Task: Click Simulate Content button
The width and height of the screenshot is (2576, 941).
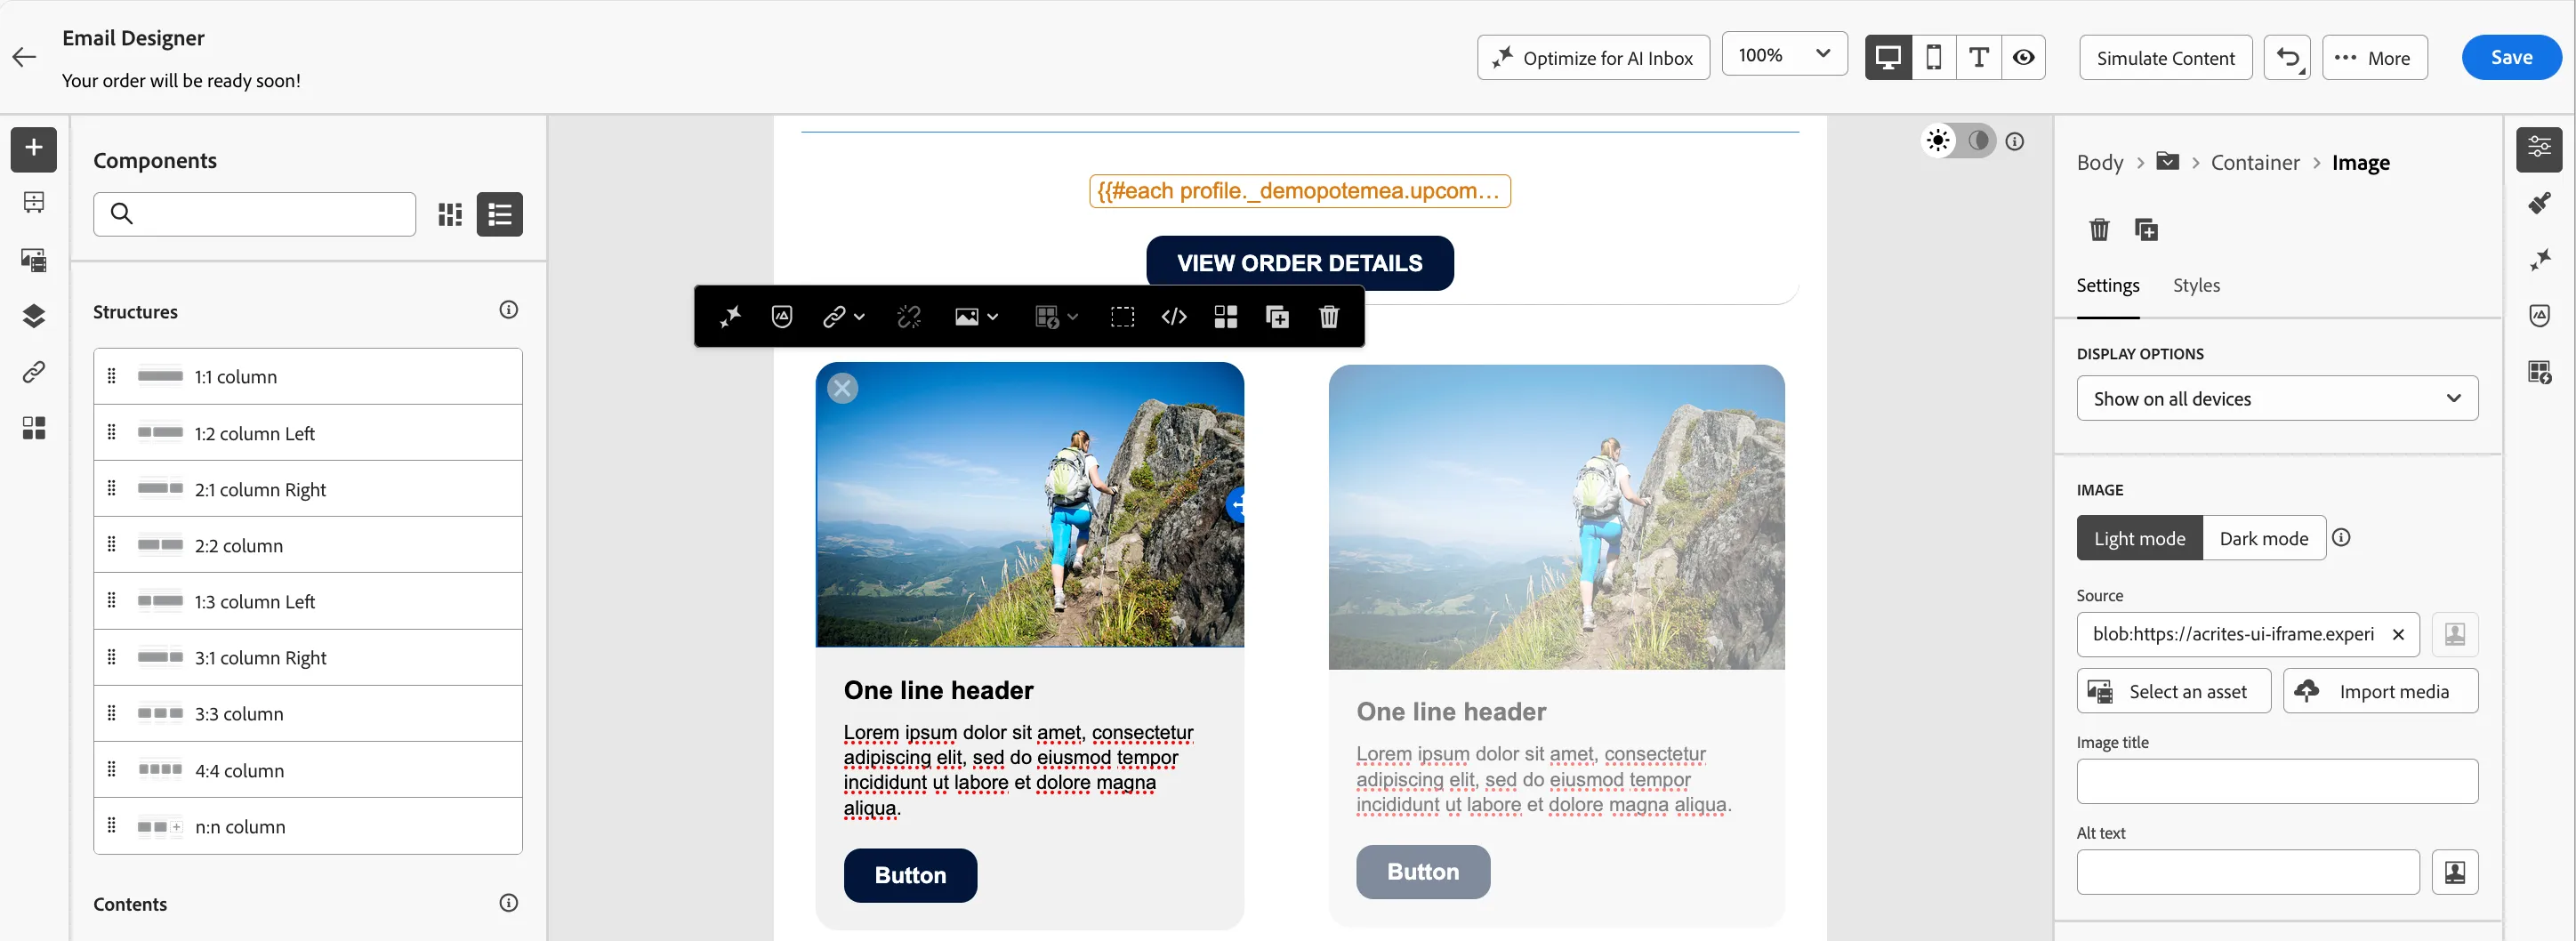Action: point(2165,58)
